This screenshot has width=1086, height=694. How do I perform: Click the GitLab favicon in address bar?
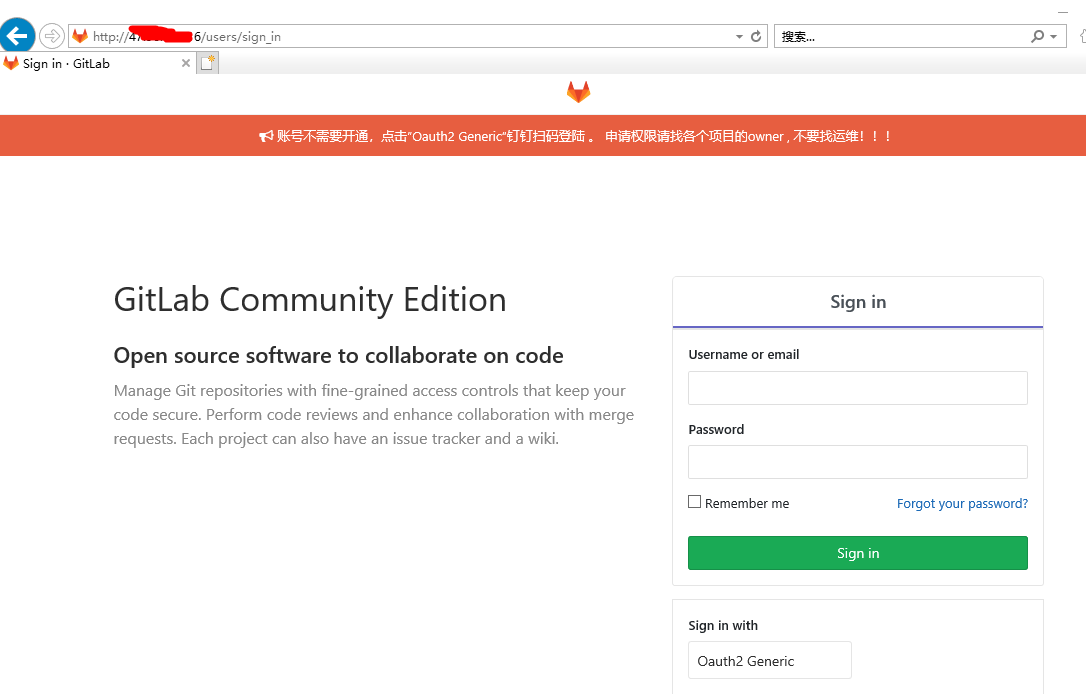80,36
